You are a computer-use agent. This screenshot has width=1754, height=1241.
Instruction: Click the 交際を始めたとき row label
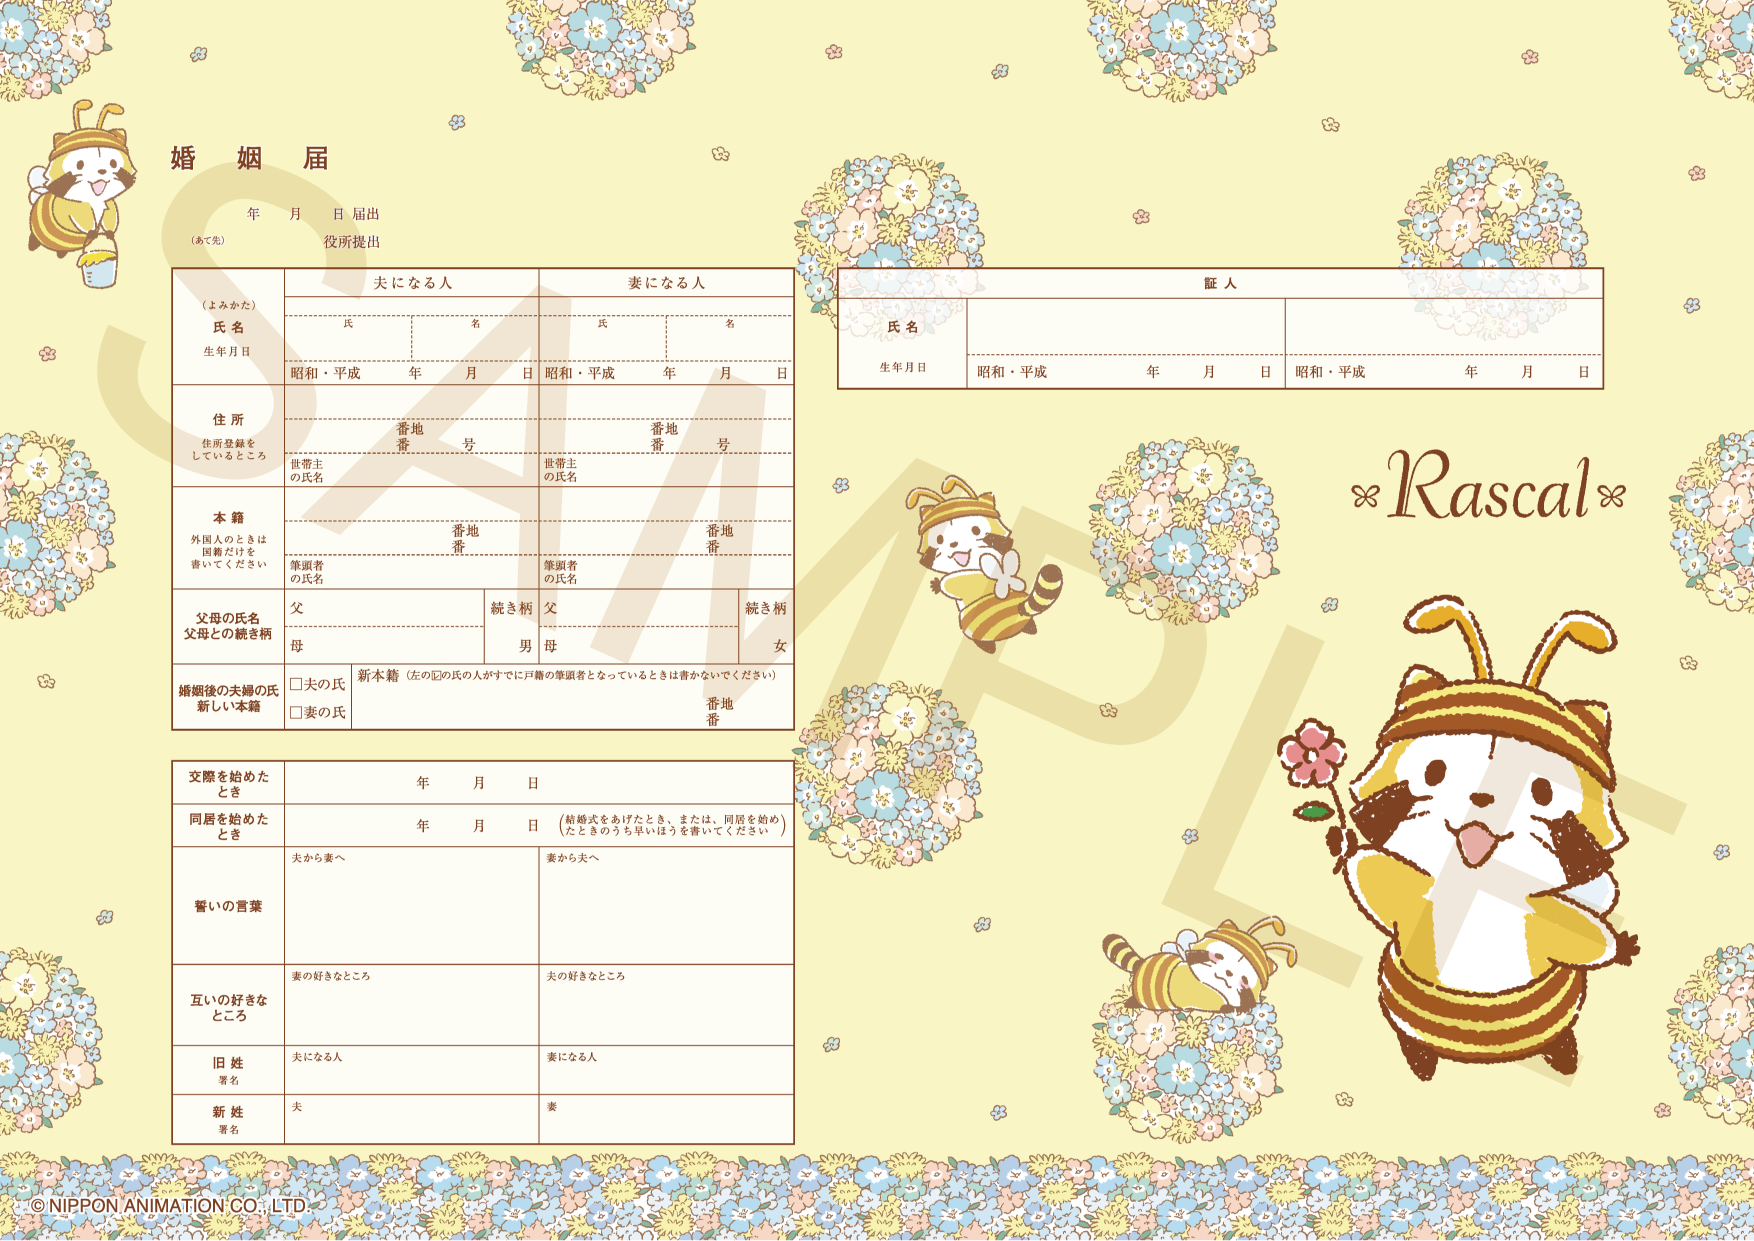(228, 784)
